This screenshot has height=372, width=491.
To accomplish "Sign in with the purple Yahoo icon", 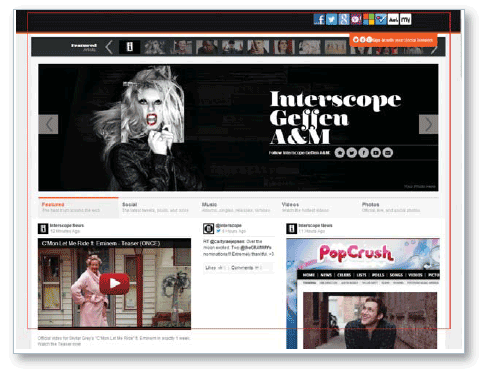I will 356,19.
